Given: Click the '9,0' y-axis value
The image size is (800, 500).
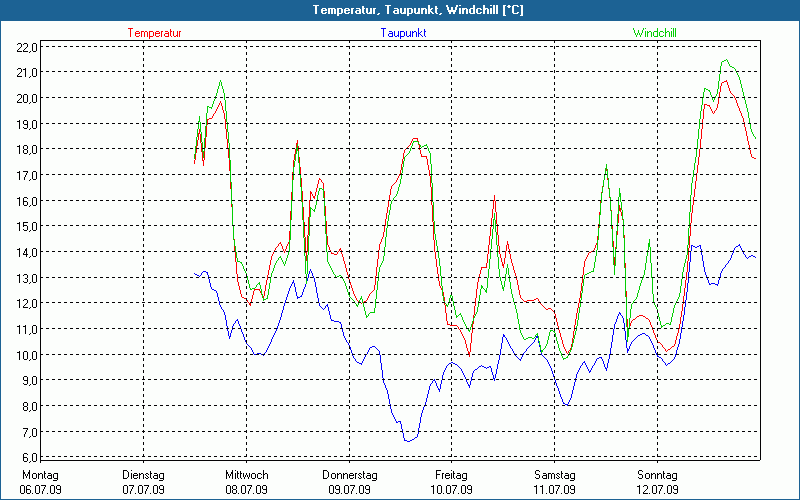Looking at the screenshot, I should [29, 381].
